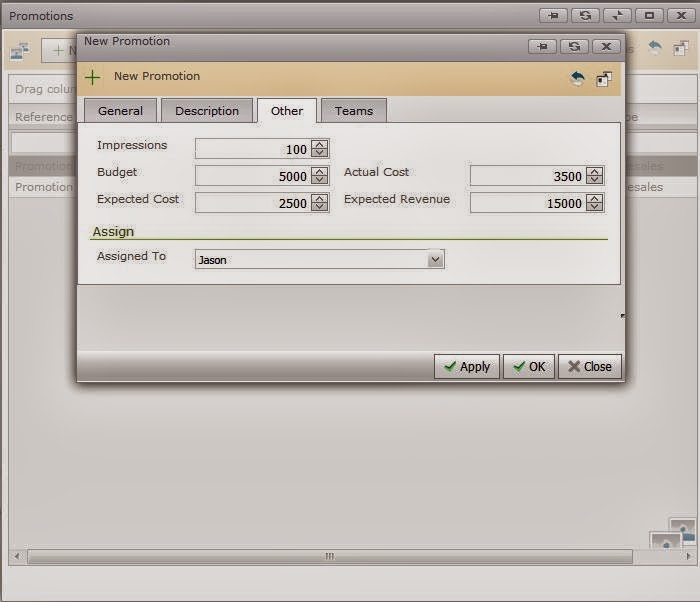Increase the Expected Cost value
The height and width of the screenshot is (602, 700).
[x=319, y=198]
